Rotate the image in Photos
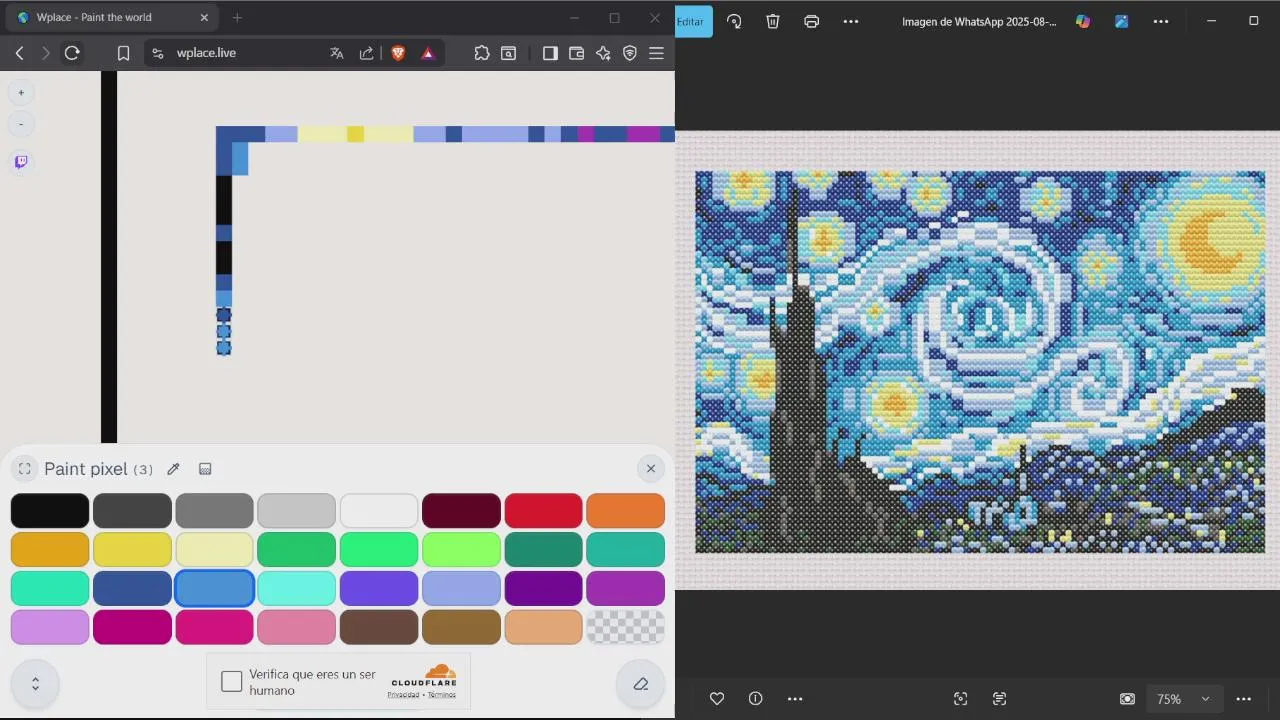 pyautogui.click(x=734, y=21)
